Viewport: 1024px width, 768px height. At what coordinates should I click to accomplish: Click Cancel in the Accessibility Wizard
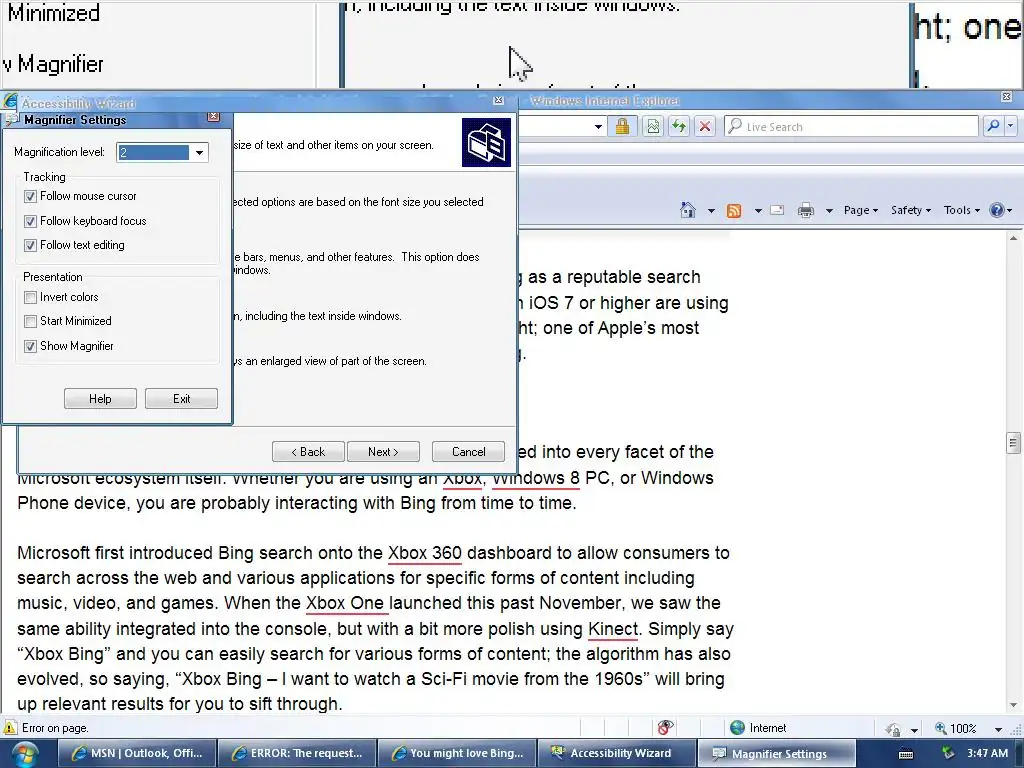(x=468, y=451)
